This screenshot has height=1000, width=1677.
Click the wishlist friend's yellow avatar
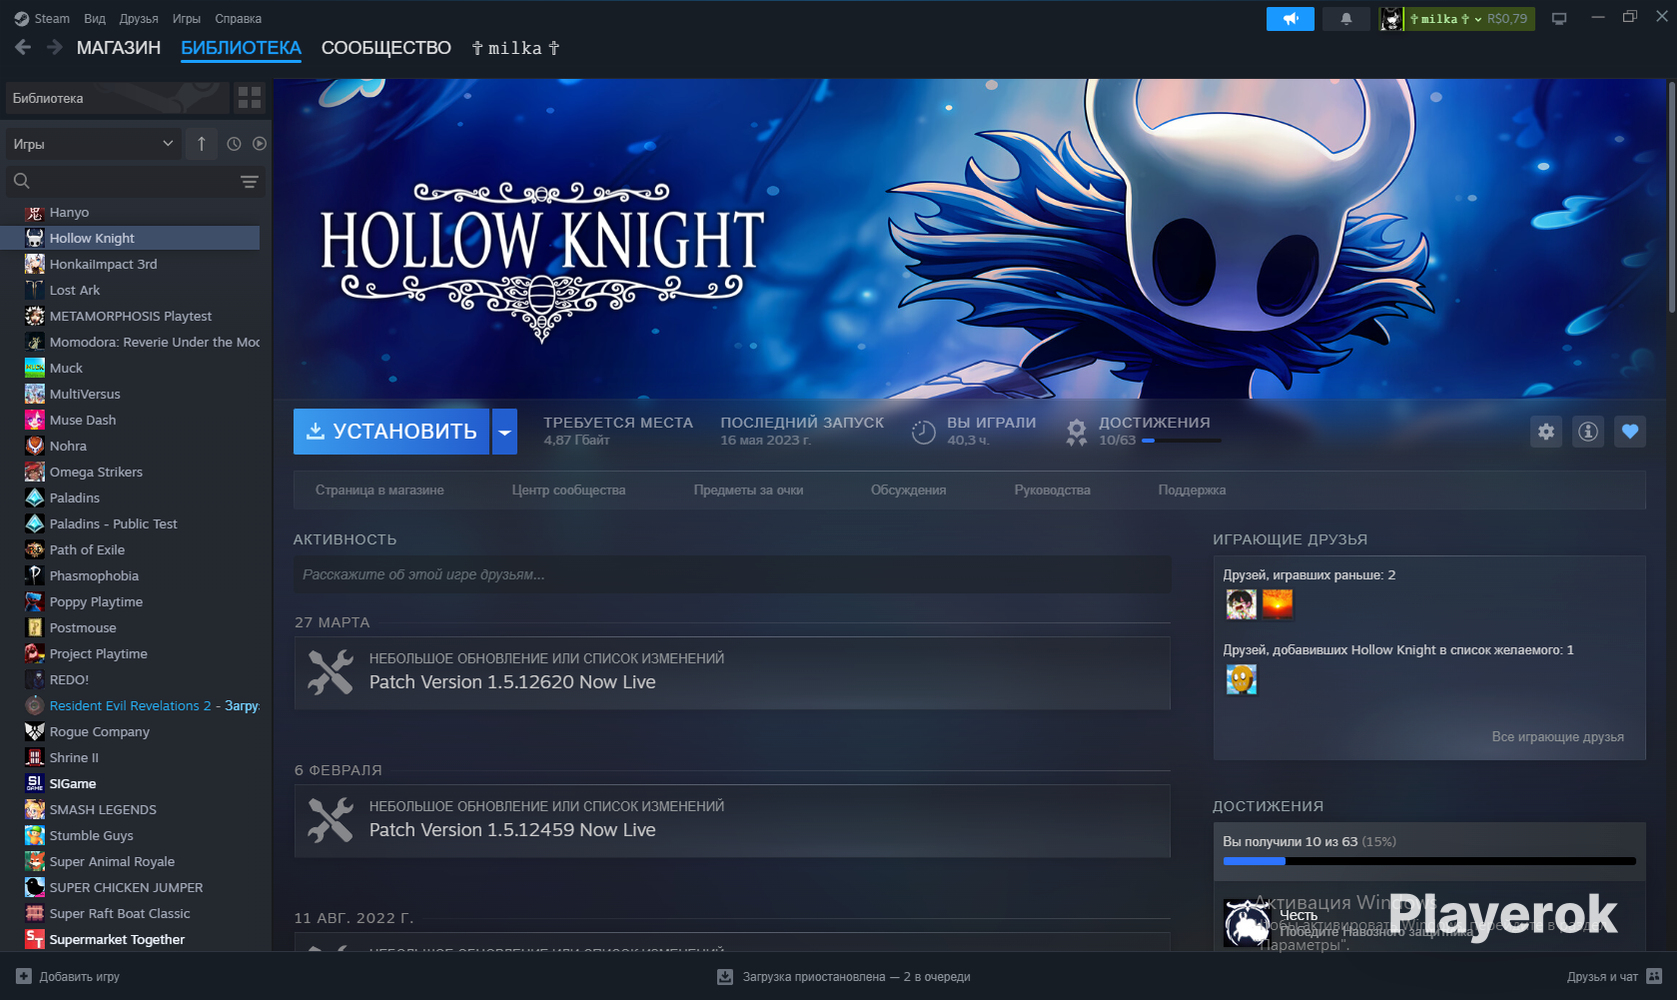[1241, 679]
